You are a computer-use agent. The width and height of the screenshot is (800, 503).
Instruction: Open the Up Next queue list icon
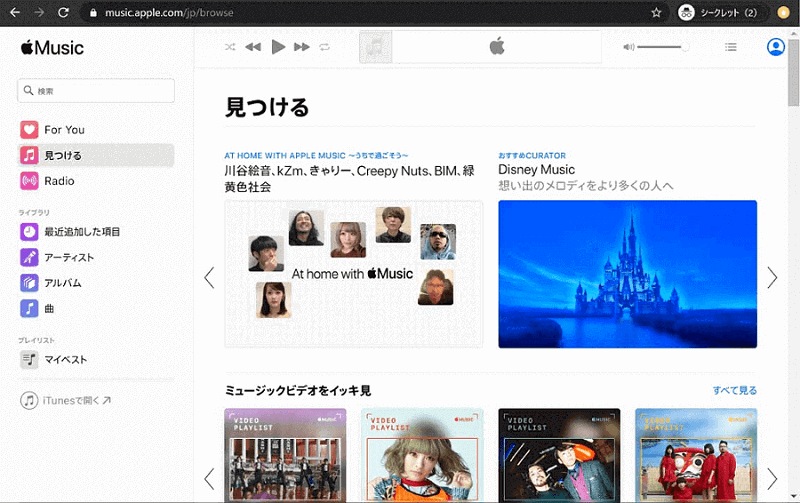point(731,47)
